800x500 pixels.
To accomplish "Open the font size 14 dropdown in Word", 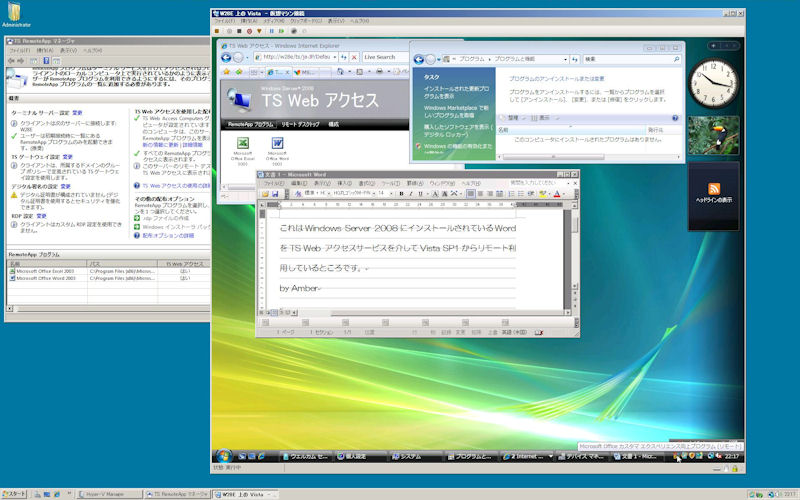I will pyautogui.click(x=391, y=193).
